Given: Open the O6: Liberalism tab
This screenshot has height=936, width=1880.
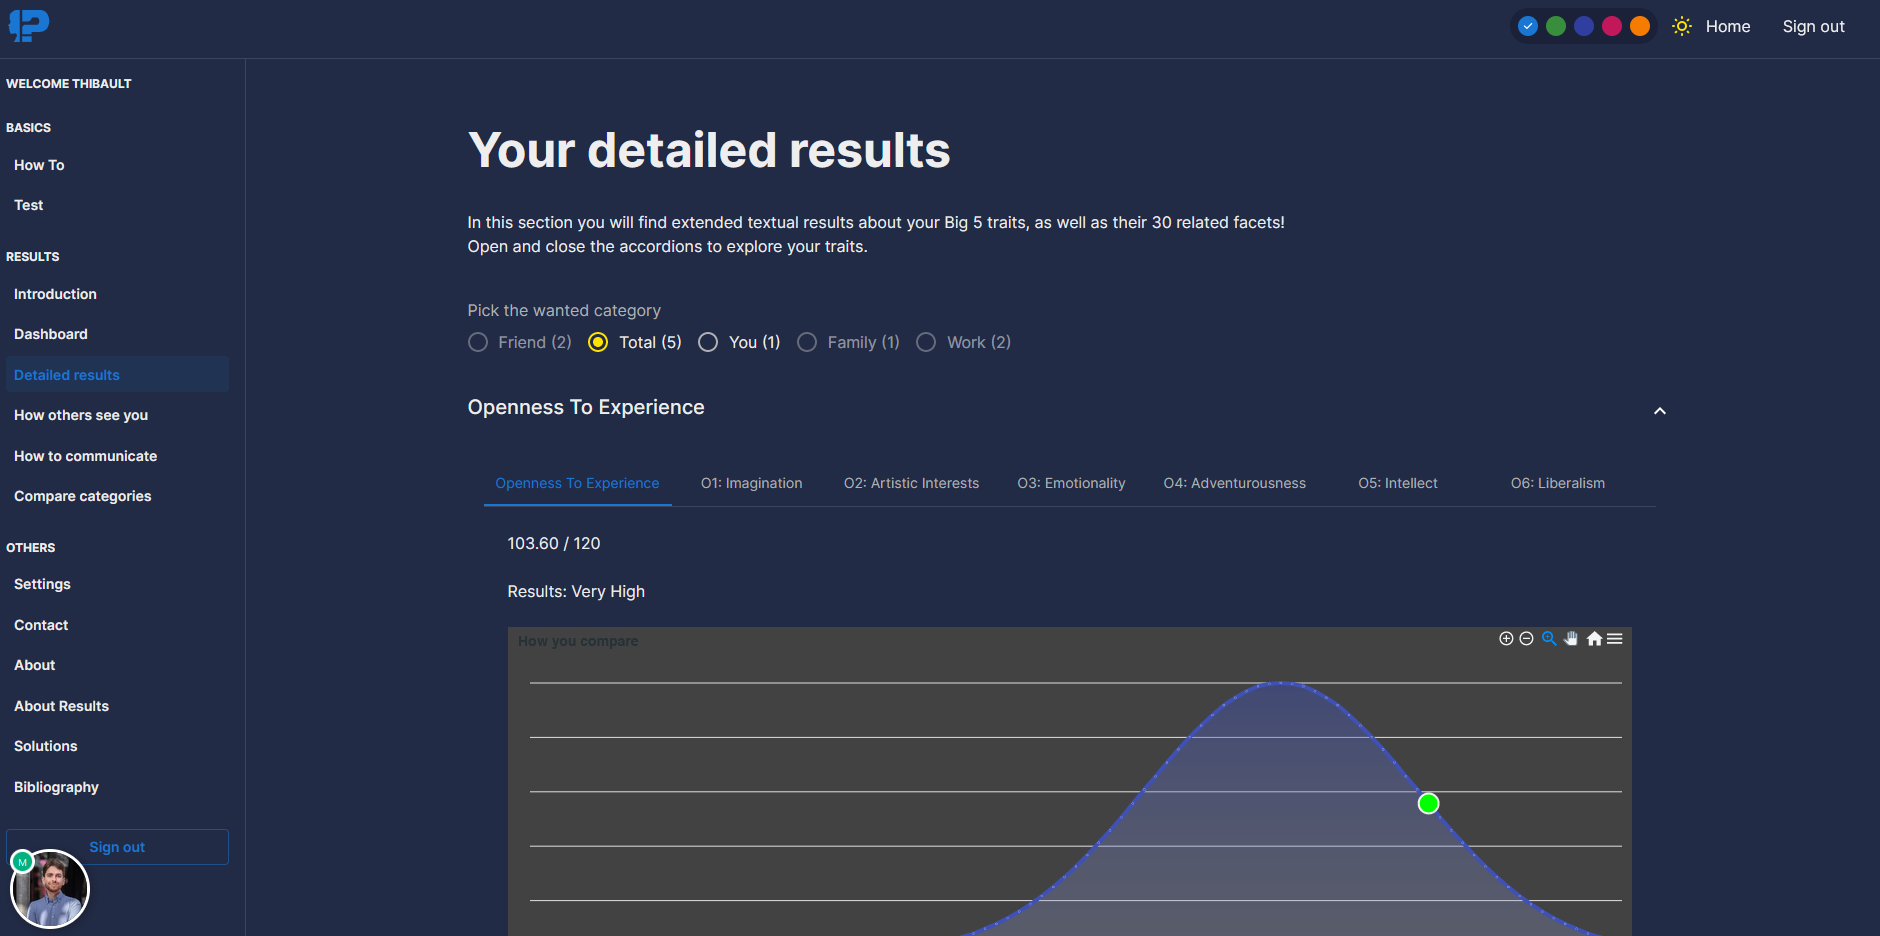Looking at the screenshot, I should [1558, 483].
